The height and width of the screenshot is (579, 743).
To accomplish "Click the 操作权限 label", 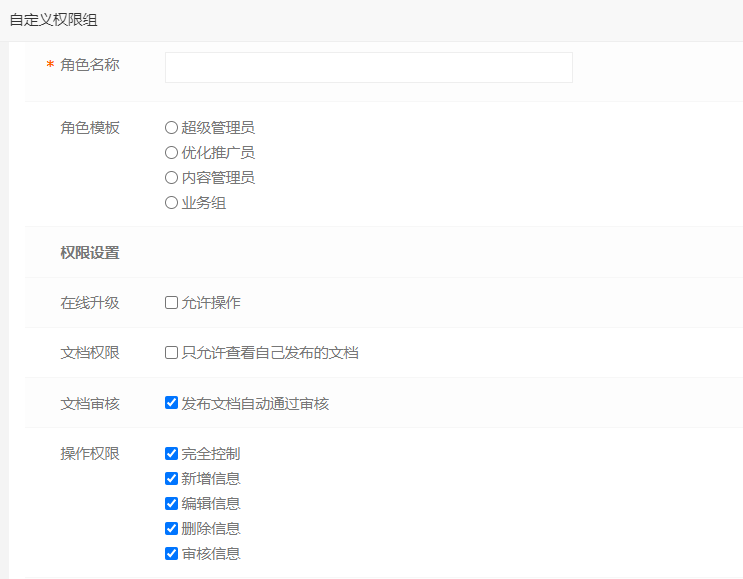I will pyautogui.click(x=90, y=454).
